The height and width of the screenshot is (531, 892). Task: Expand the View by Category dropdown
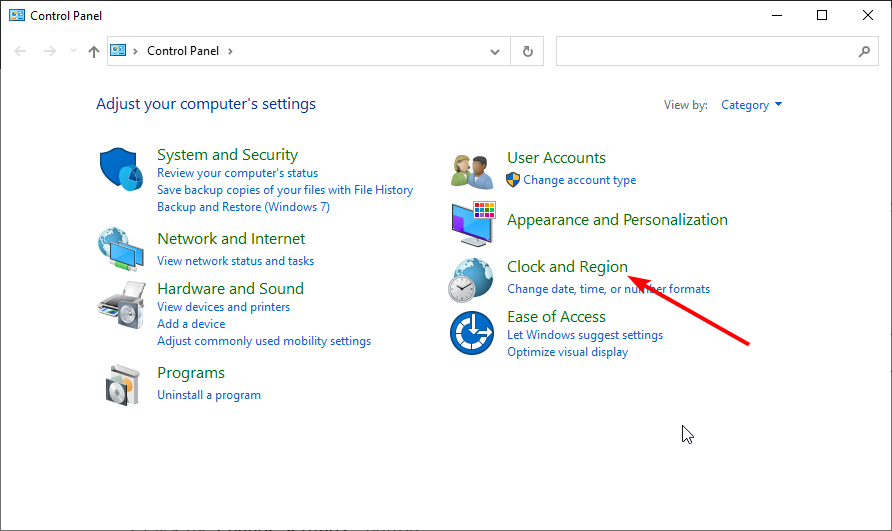(751, 105)
